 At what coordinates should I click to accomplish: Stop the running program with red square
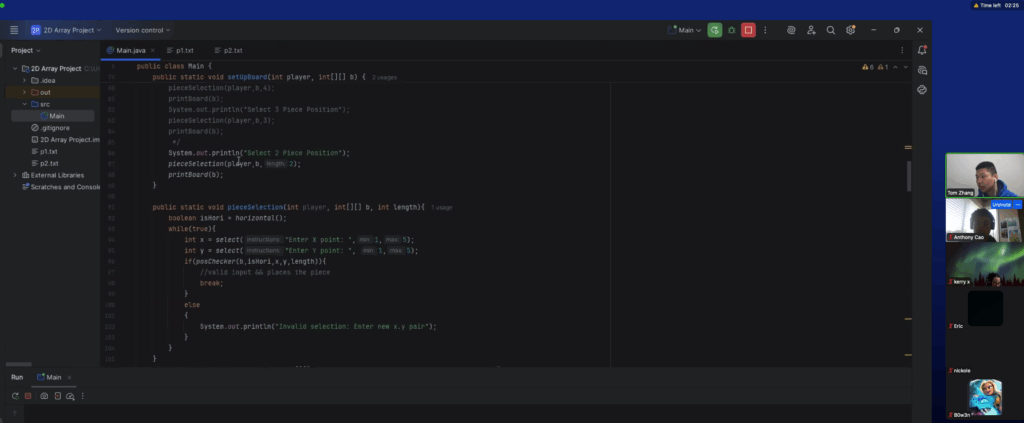tap(748, 30)
